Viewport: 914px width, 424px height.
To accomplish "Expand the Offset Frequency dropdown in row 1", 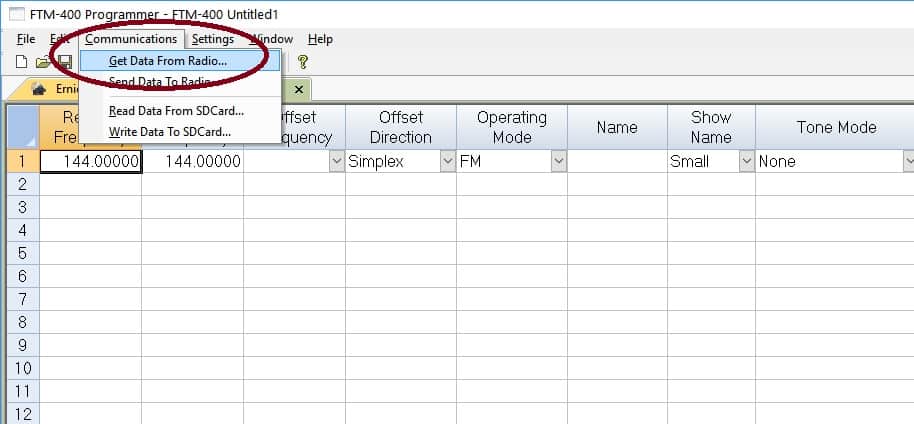I will [337, 162].
